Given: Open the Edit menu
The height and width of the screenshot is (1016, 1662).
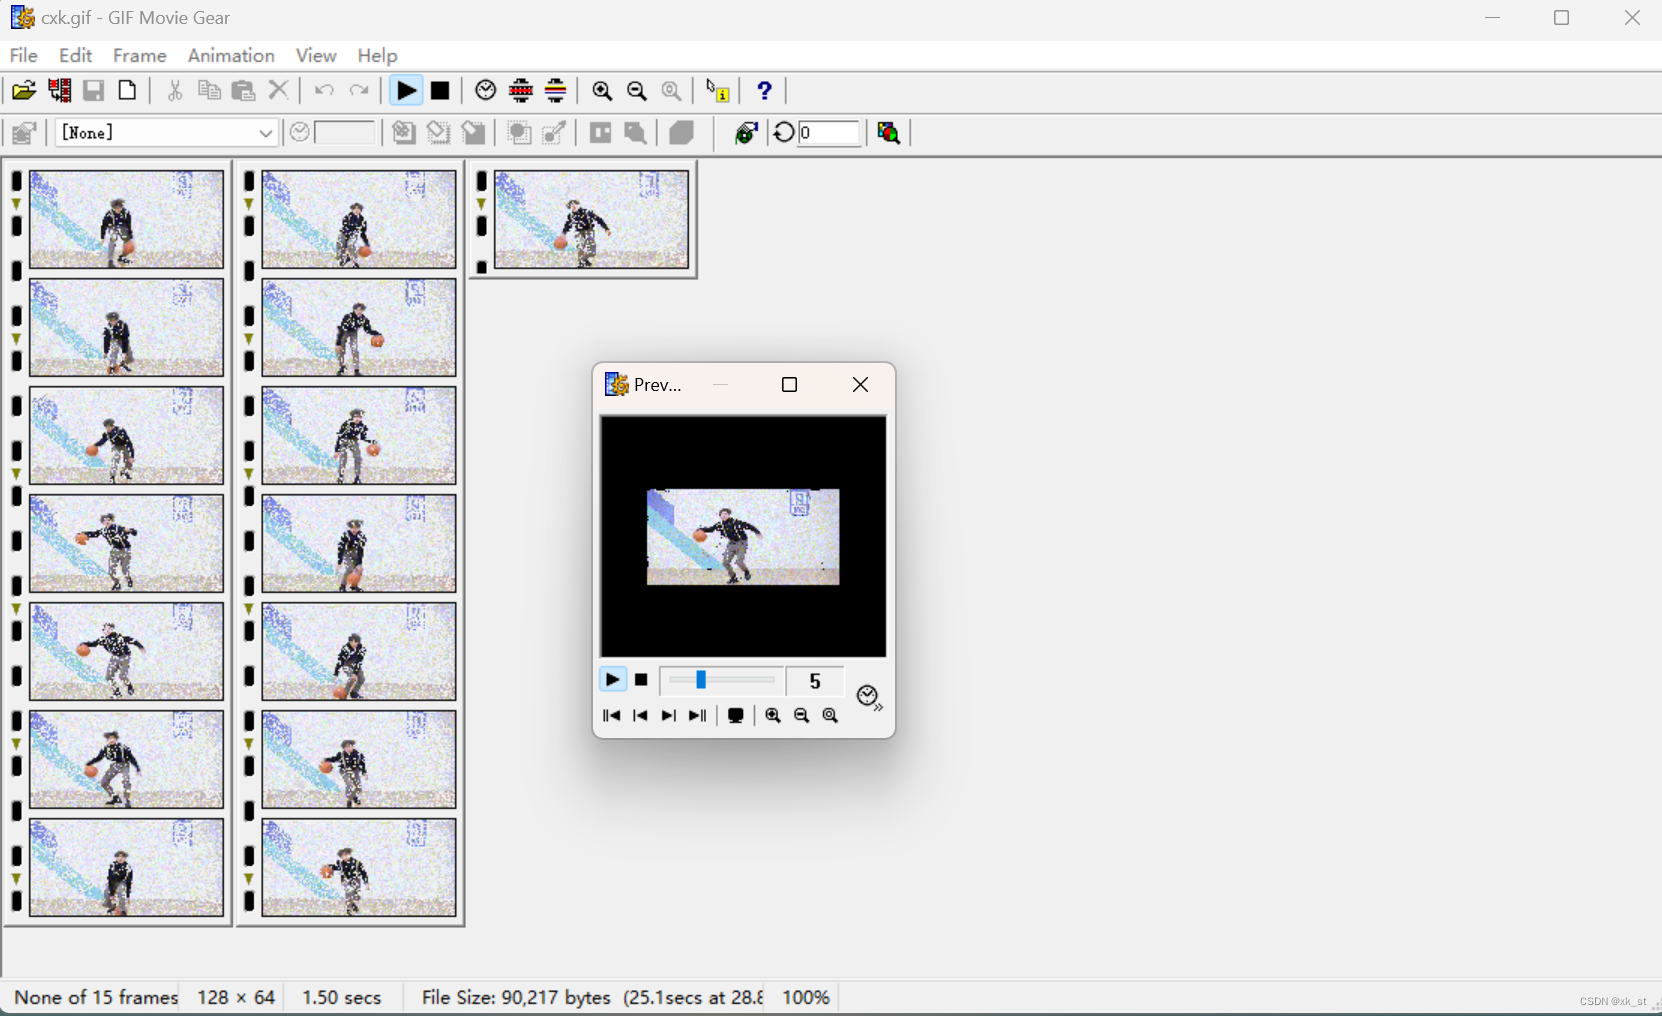Looking at the screenshot, I should [75, 55].
